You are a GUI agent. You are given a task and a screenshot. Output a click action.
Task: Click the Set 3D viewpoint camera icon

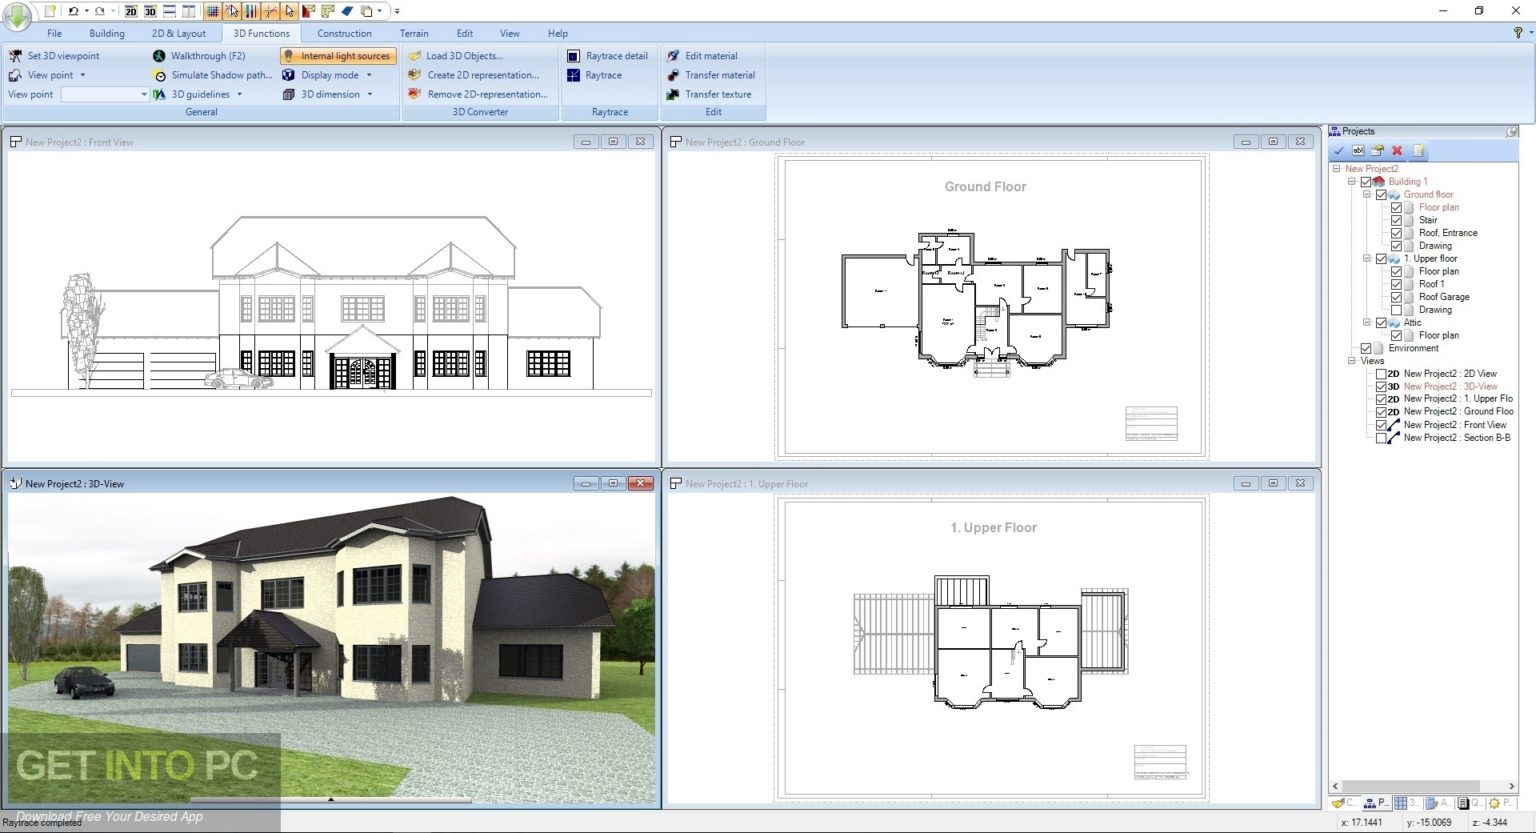pos(15,56)
